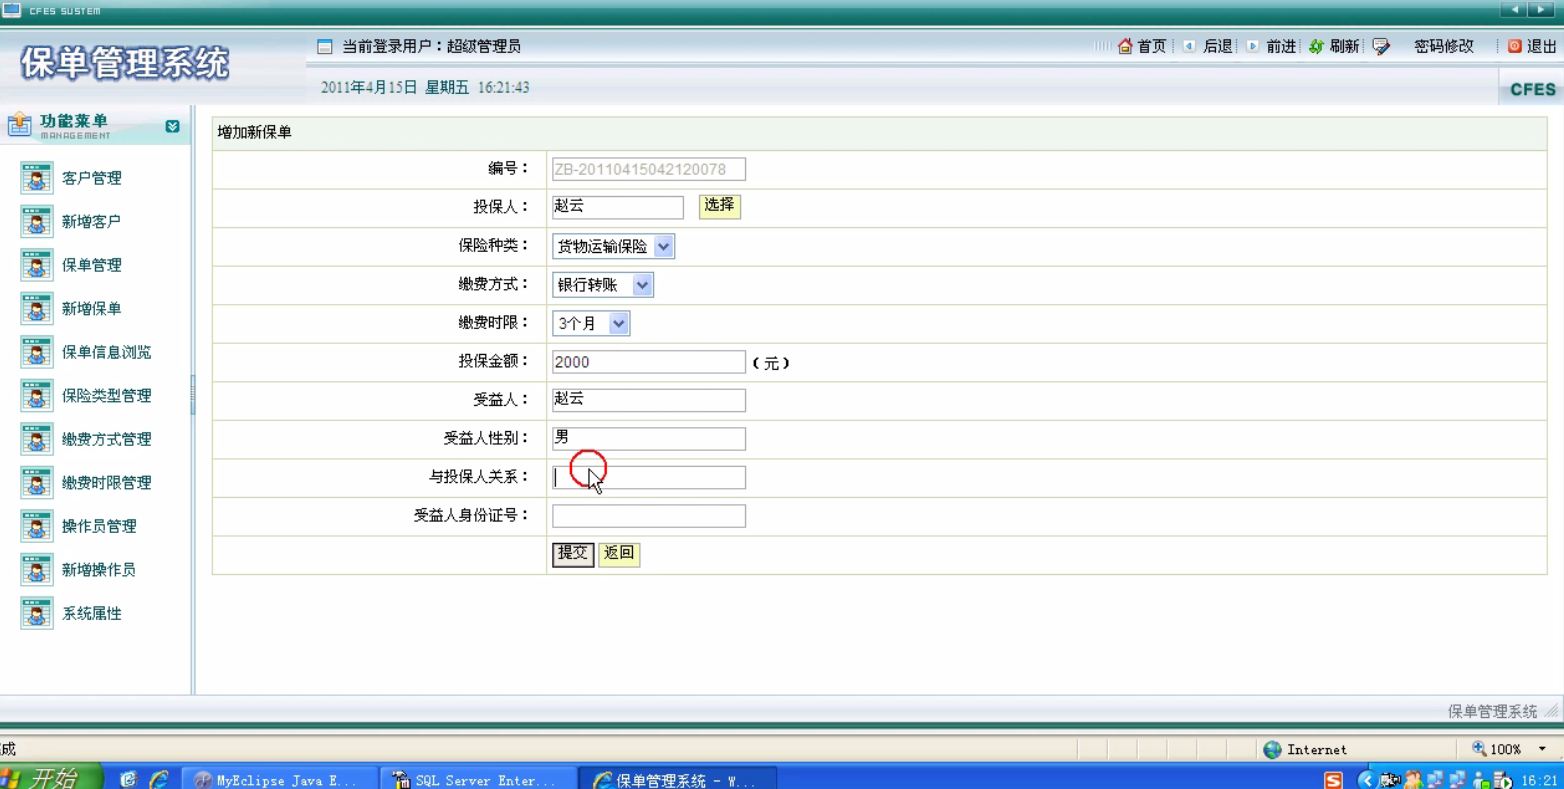Click the 前进 link
Viewport: 1564px width, 789px height.
[x=1281, y=46]
